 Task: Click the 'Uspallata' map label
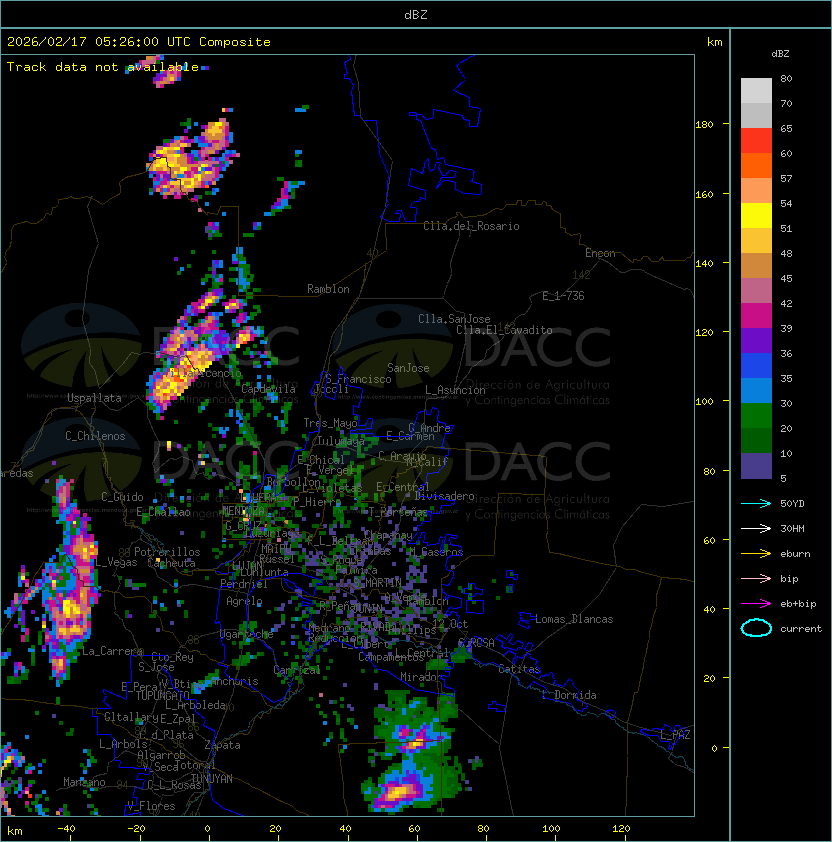(94, 398)
